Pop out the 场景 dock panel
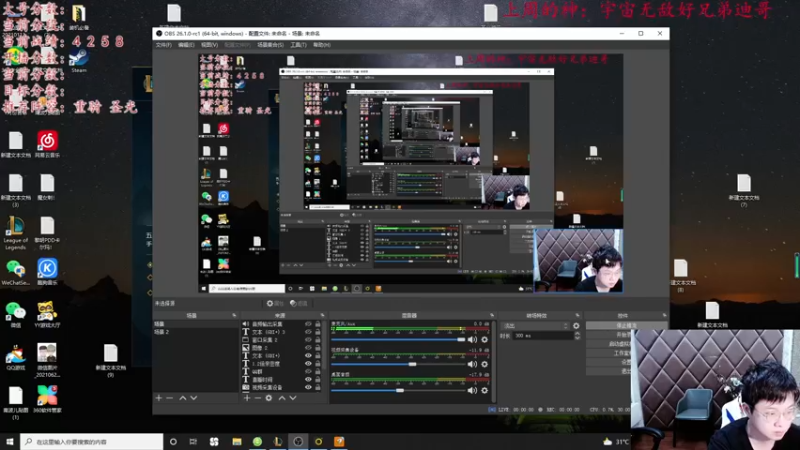Screen dimensions: 800x450 coord(234,315)
